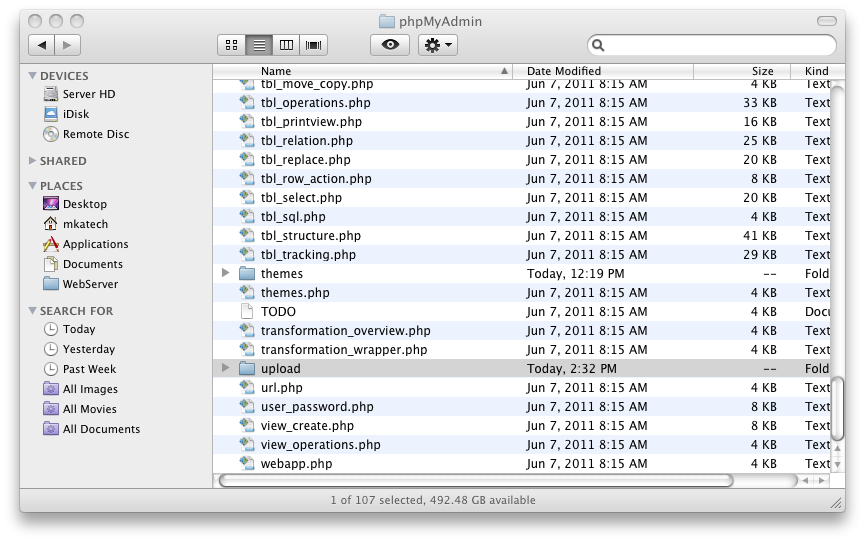Sort by Date Modified column header
This screenshot has width=865, height=542.
603,71
